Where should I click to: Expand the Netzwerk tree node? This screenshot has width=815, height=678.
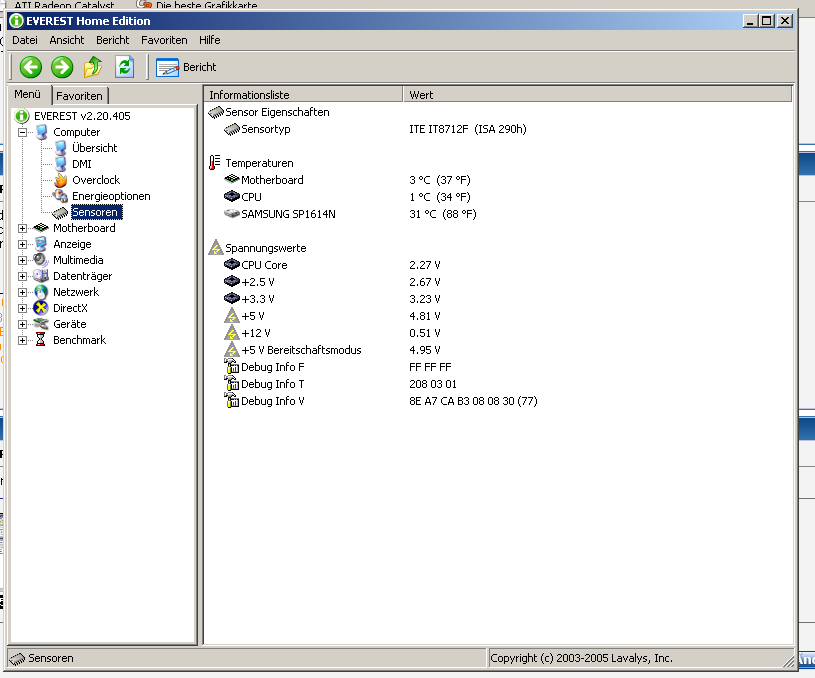click(22, 292)
